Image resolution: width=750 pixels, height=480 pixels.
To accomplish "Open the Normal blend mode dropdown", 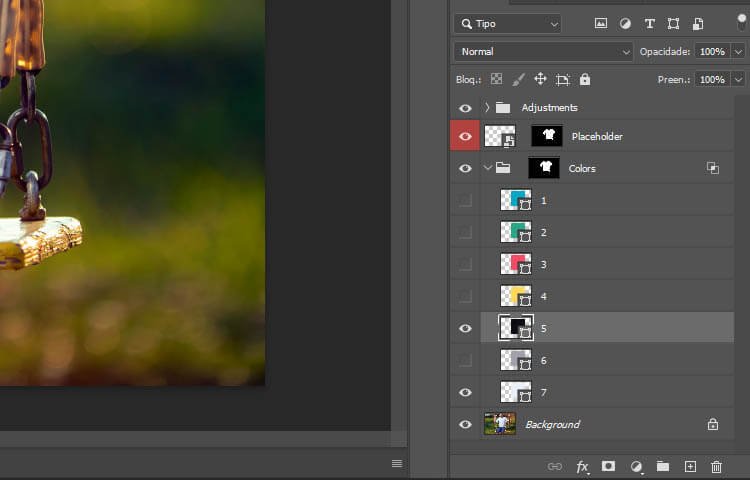I will (x=543, y=51).
